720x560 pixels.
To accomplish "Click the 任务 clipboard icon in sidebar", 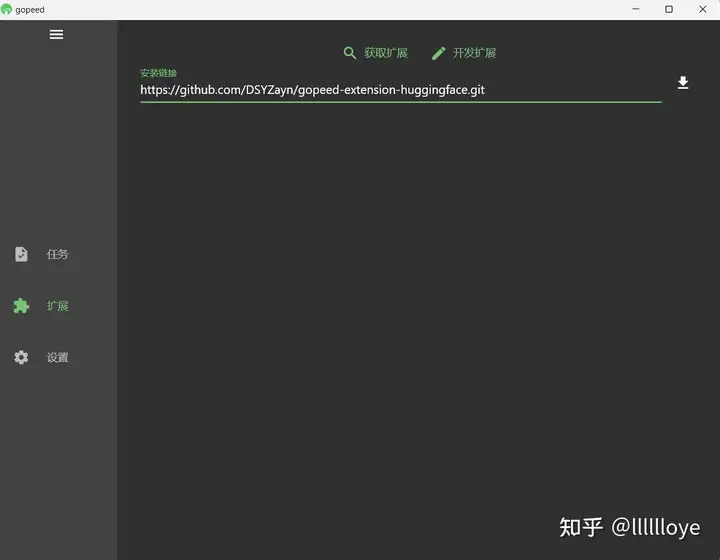I will [x=21, y=254].
